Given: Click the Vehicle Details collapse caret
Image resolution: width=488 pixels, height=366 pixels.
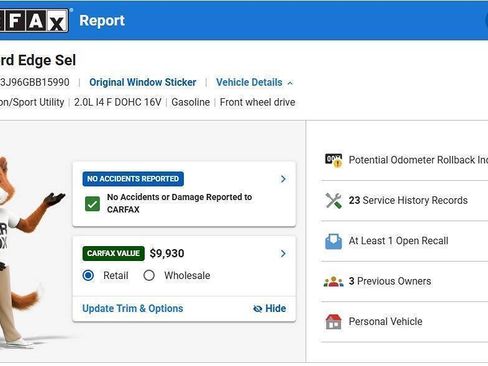Looking at the screenshot, I should 290,83.
